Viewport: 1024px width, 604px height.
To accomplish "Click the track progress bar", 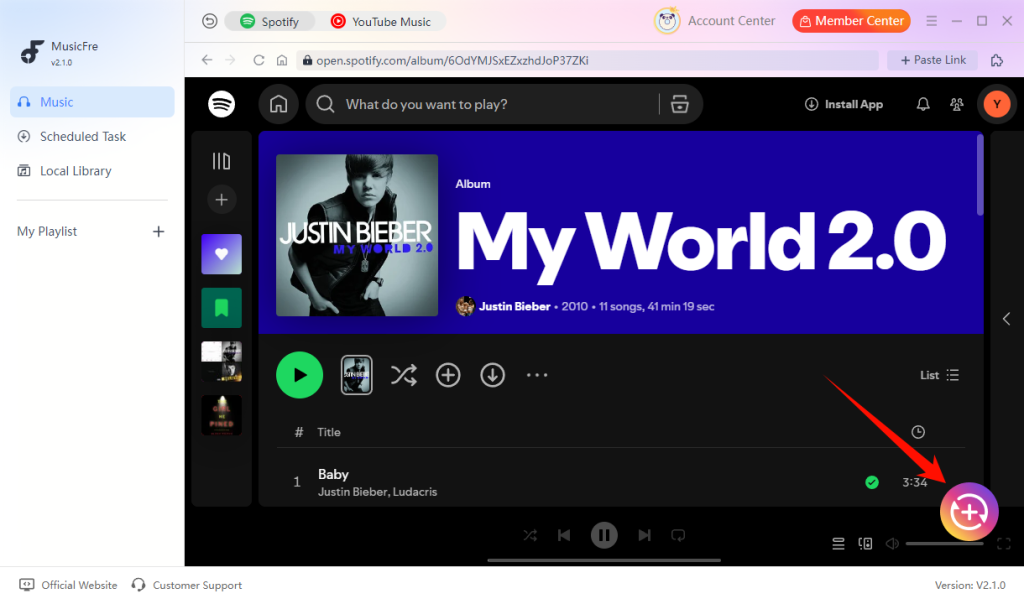I will click(x=604, y=560).
